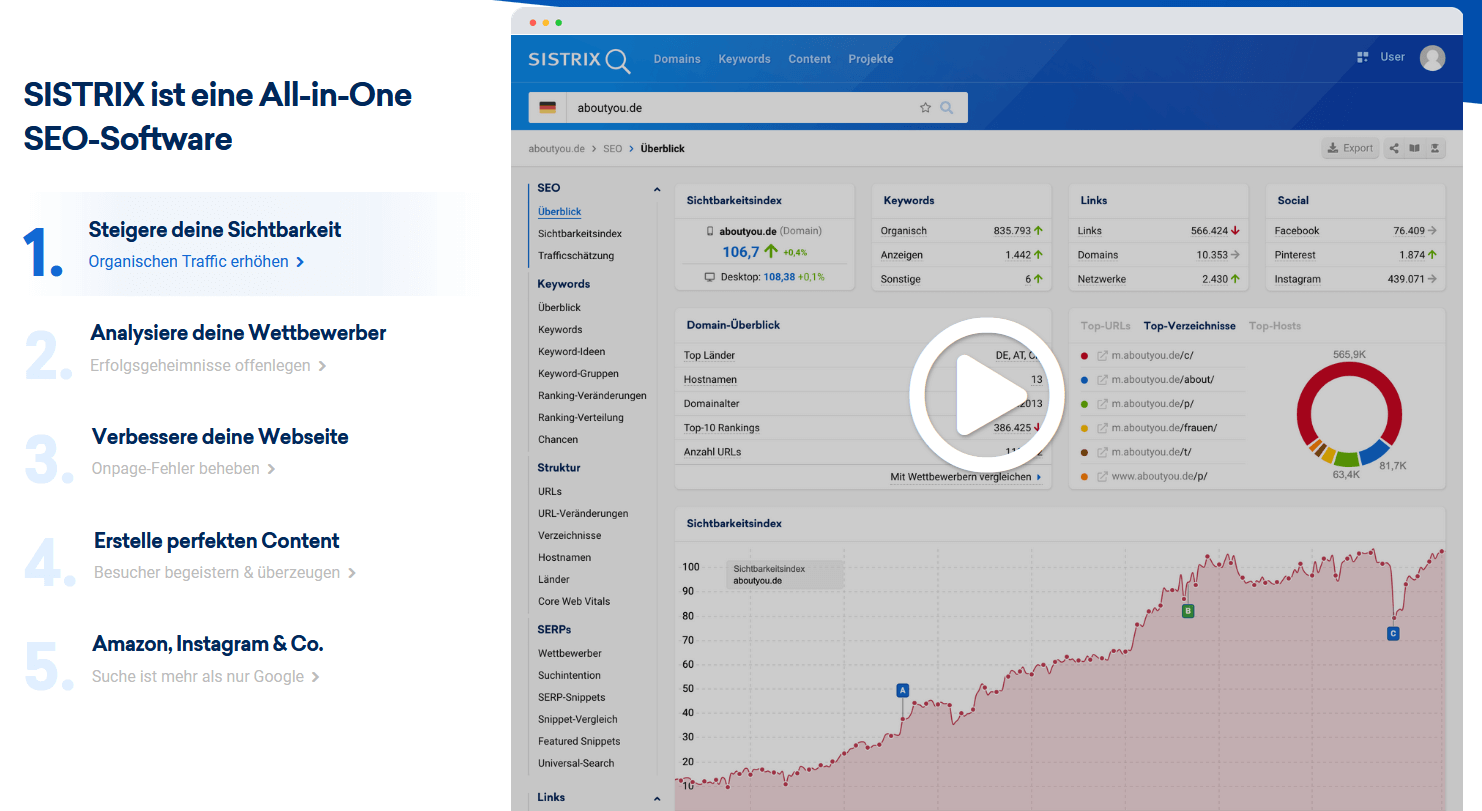Viewport: 1482px width, 811px height.
Task: Open Keyword-Ideen in the sidebar
Action: [571, 351]
